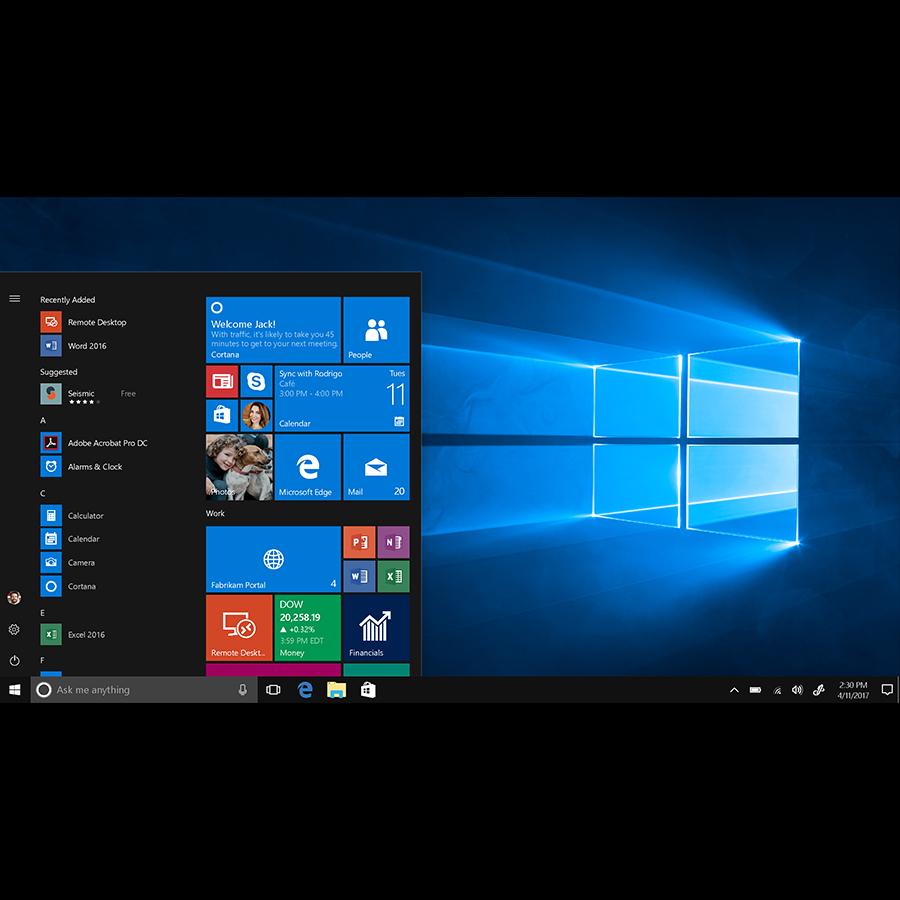900x900 pixels.
Task: Jump via letter A header in app list
Action: 42,420
